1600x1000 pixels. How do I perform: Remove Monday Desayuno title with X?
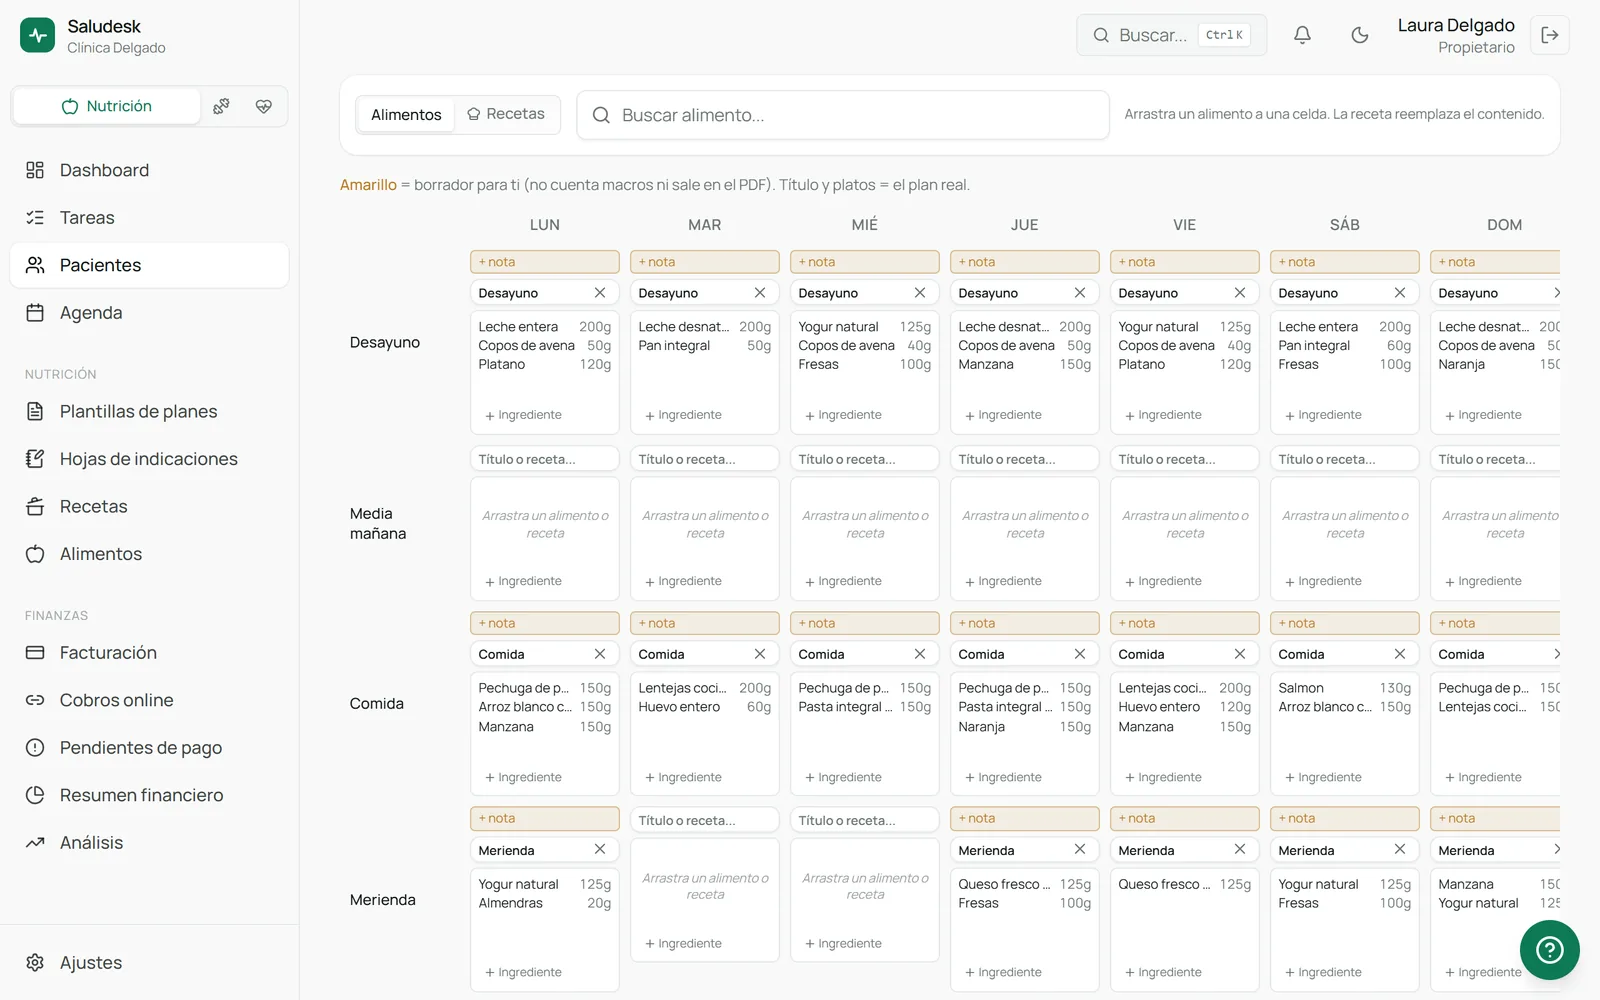point(600,293)
